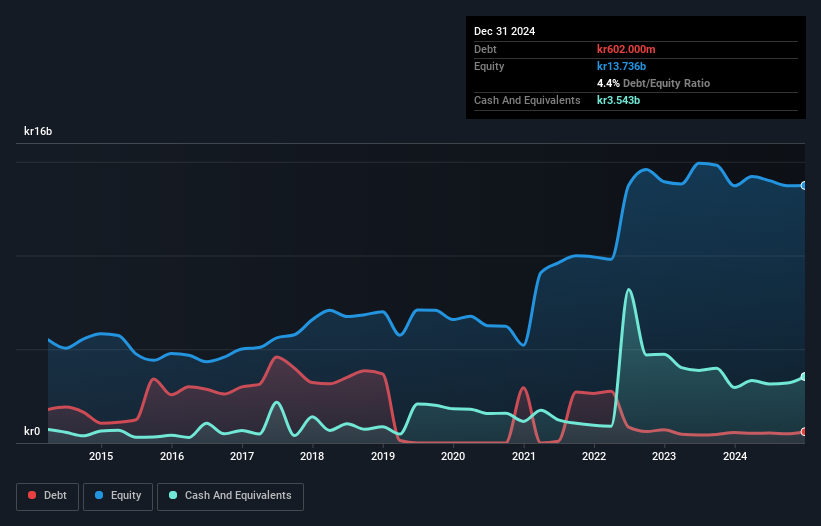Click the kr0 y-axis label
Screen dimensions: 821x526
32,431
